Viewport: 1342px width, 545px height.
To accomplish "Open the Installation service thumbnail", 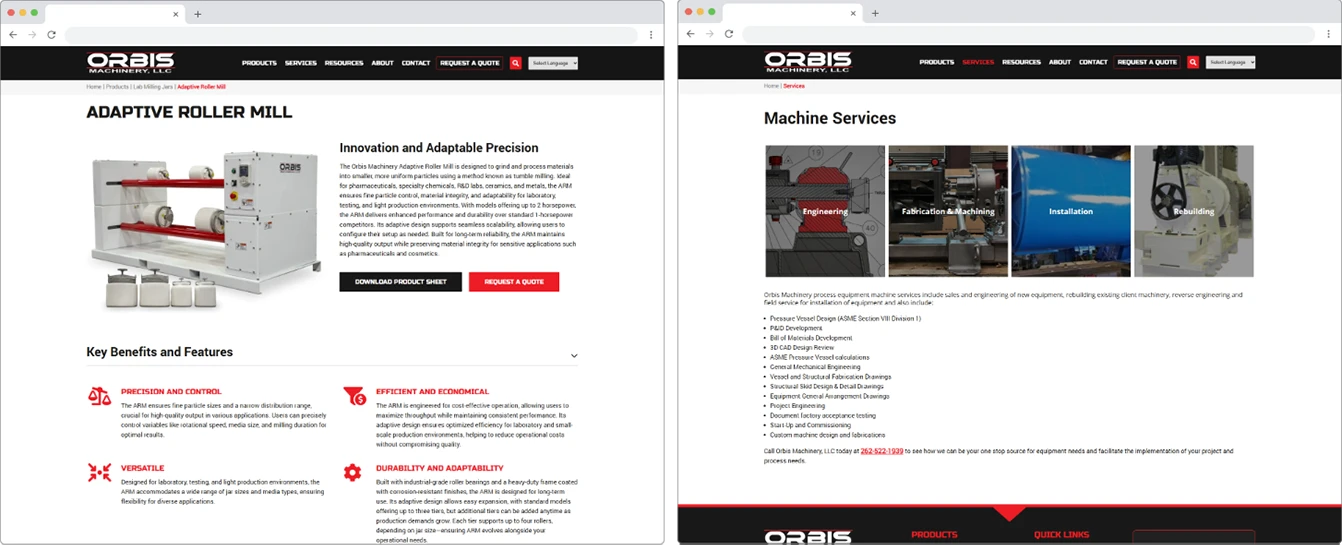I will 1070,211.
